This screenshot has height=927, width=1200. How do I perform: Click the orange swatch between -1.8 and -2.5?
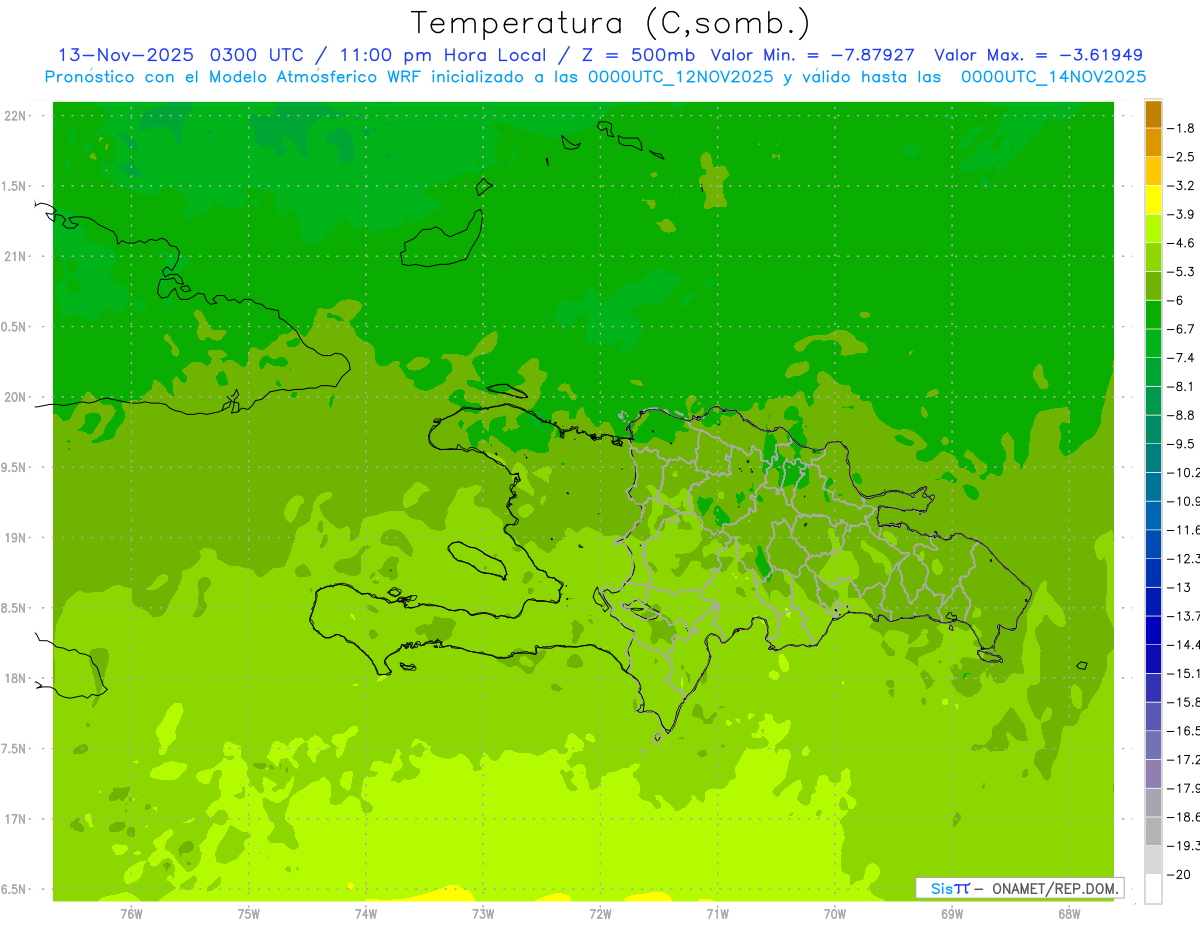[x=1153, y=143]
